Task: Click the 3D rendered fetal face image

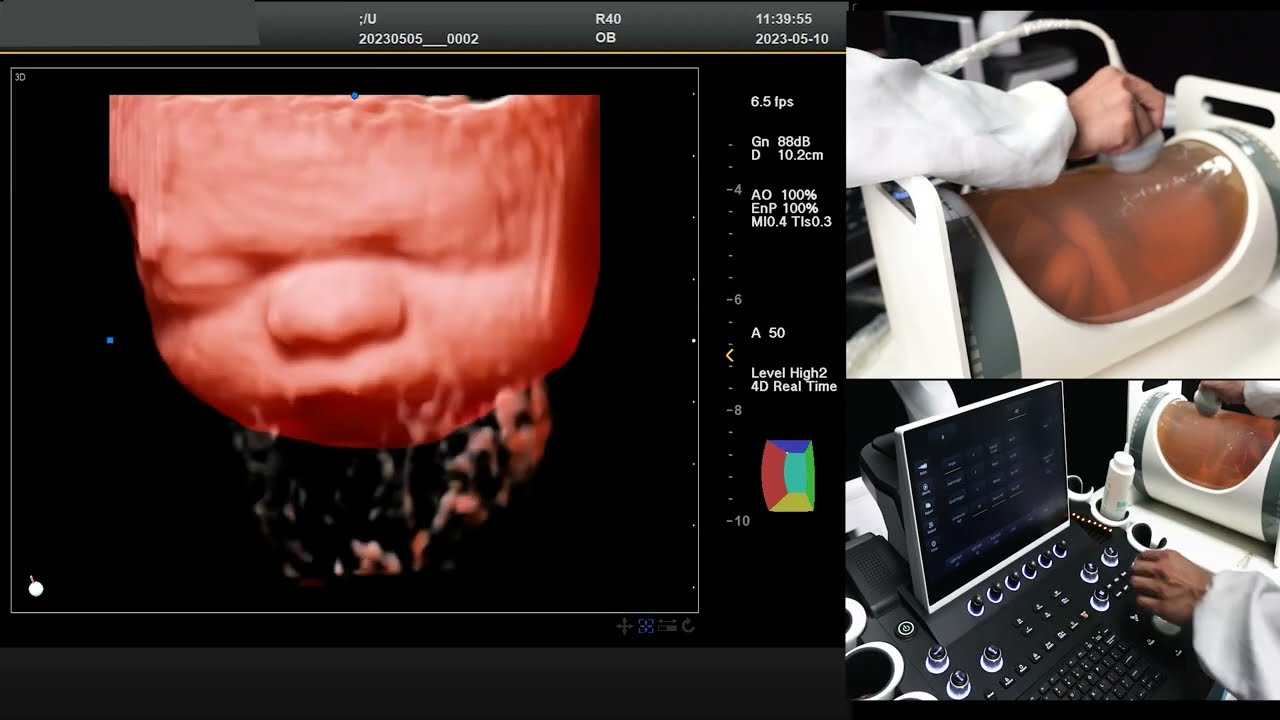Action: pos(355,270)
